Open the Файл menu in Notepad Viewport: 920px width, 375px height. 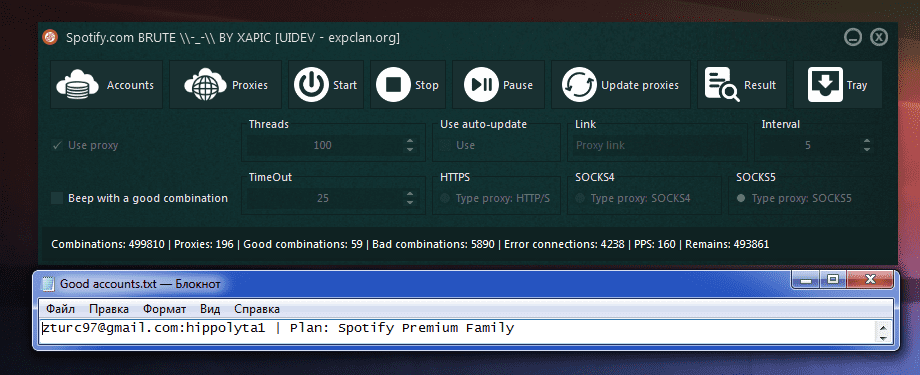pyautogui.click(x=60, y=309)
